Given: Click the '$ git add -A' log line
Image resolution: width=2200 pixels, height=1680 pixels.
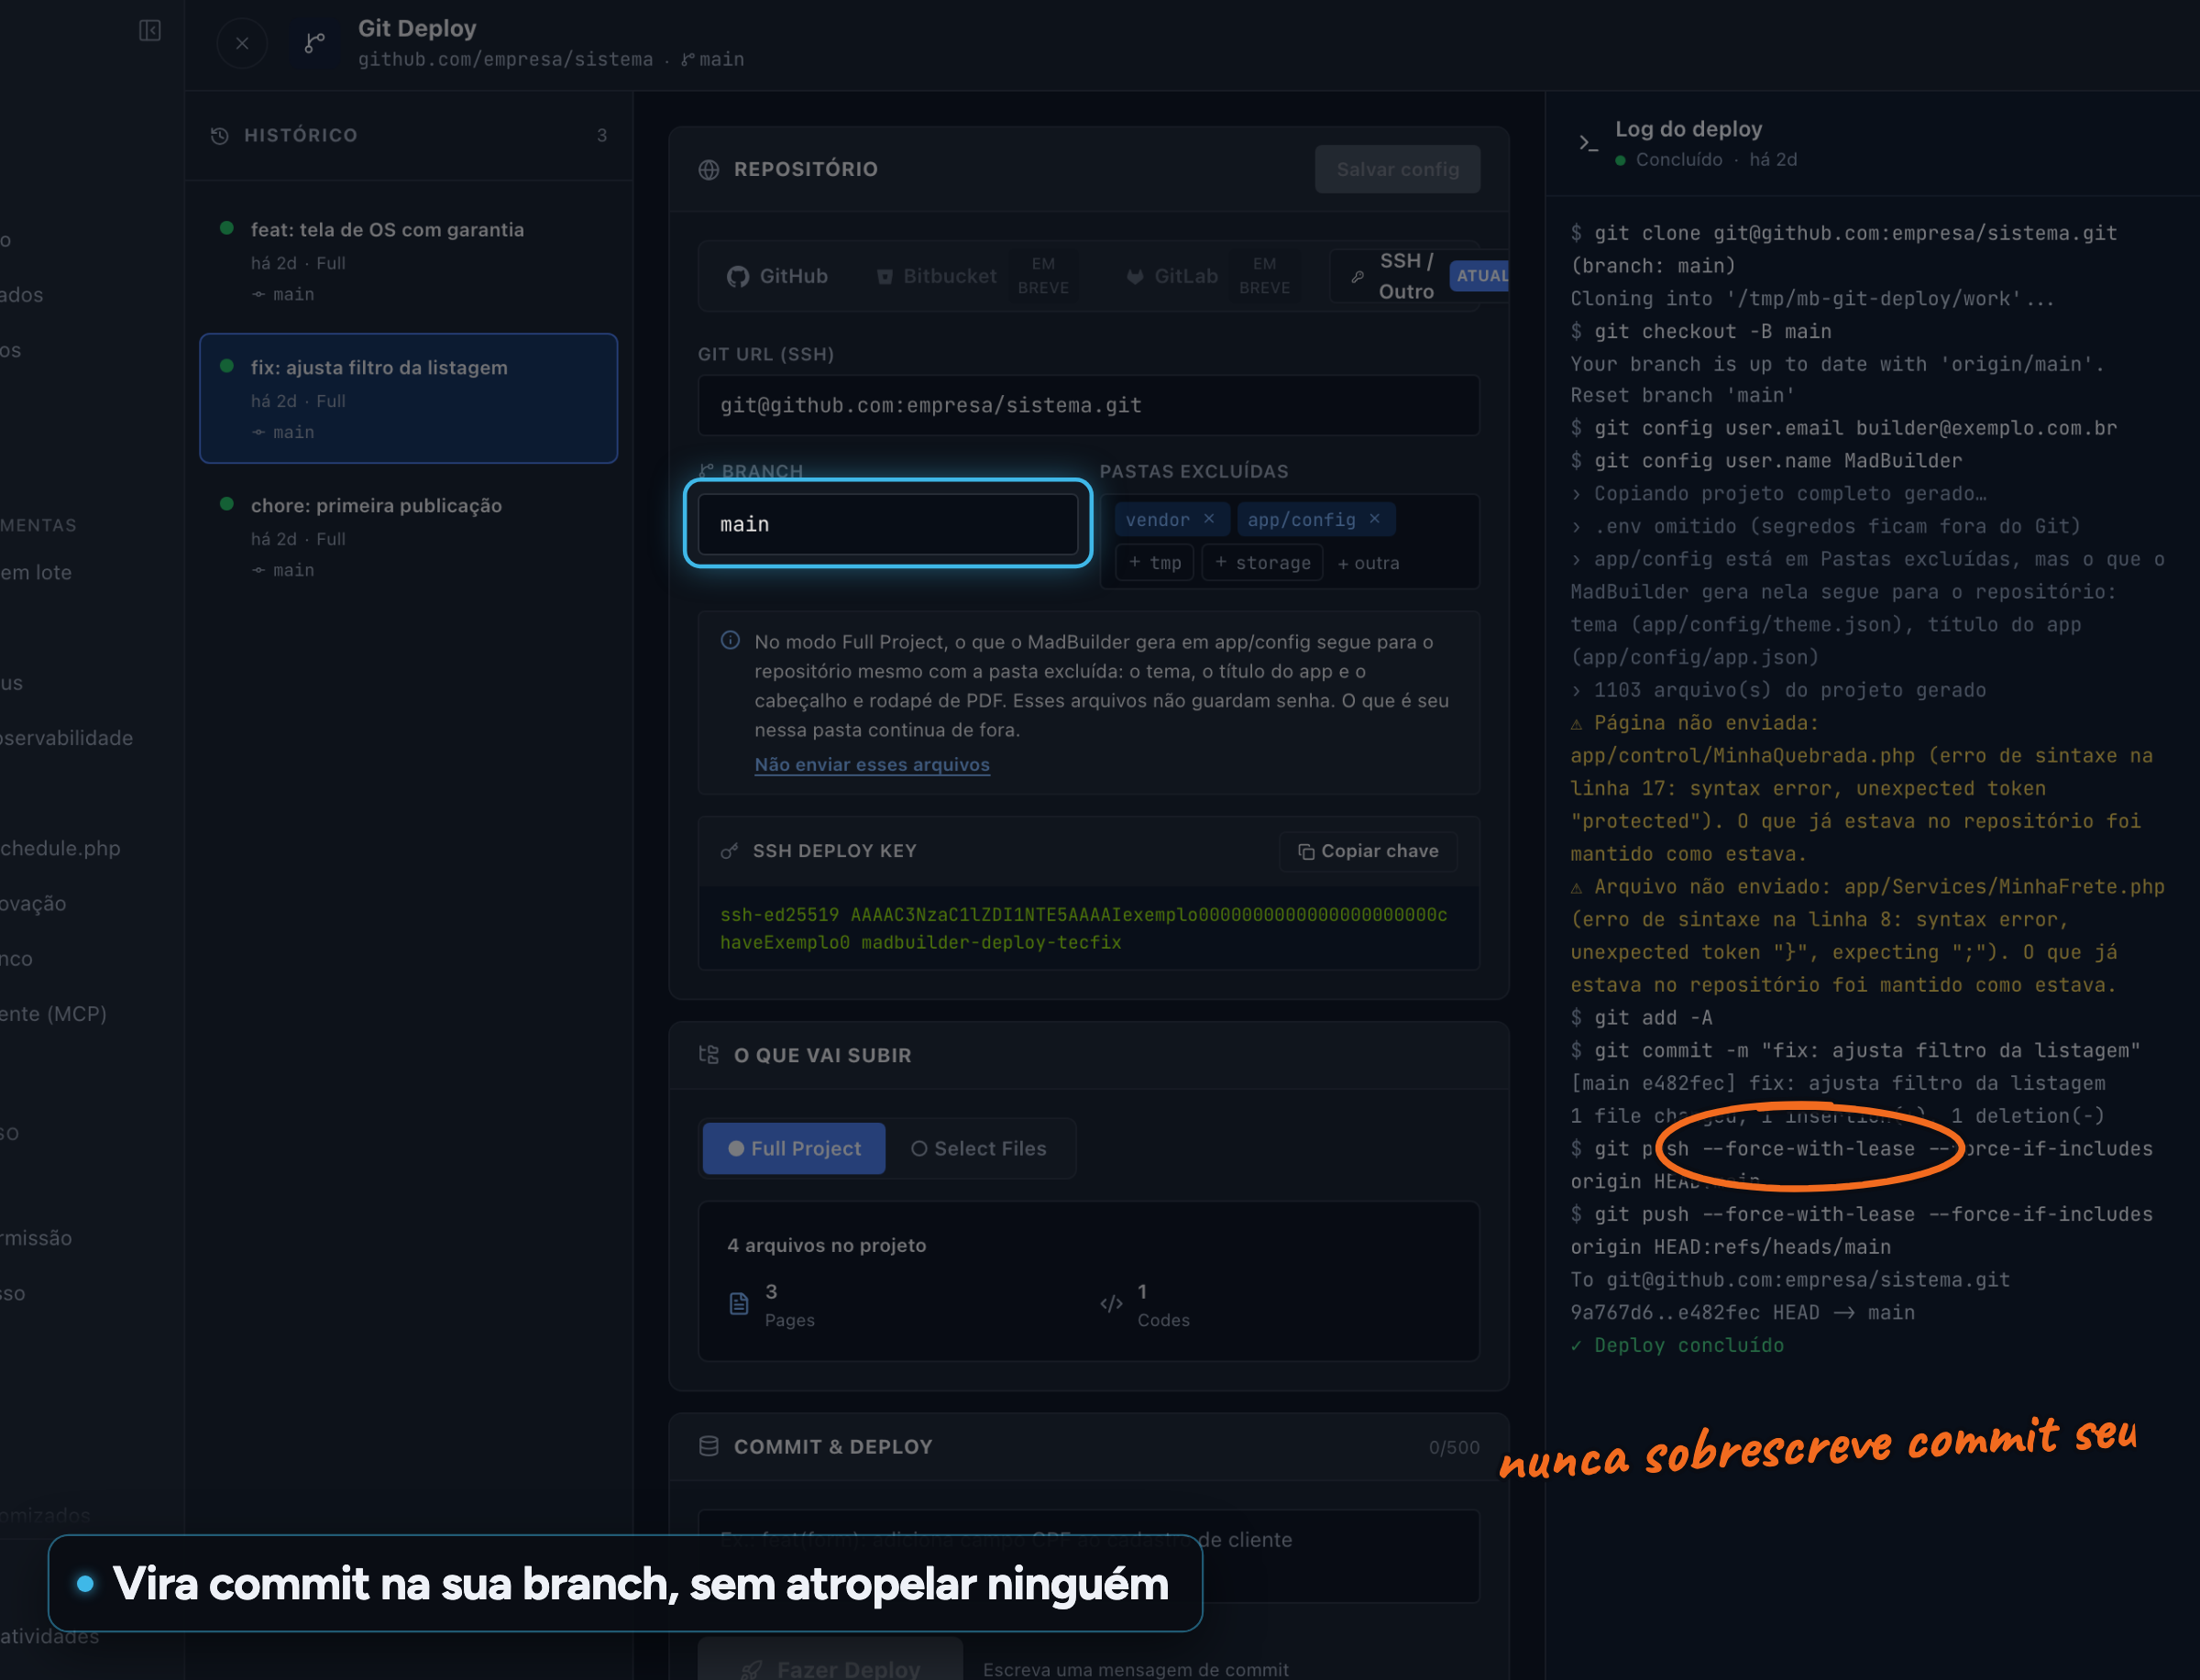Looking at the screenshot, I should (x=1641, y=1017).
